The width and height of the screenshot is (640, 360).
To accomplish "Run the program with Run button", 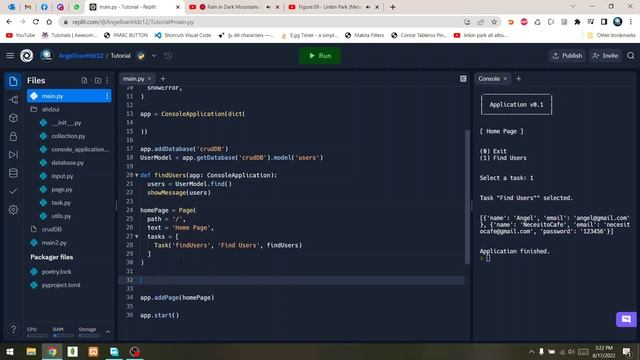I will tap(320, 56).
